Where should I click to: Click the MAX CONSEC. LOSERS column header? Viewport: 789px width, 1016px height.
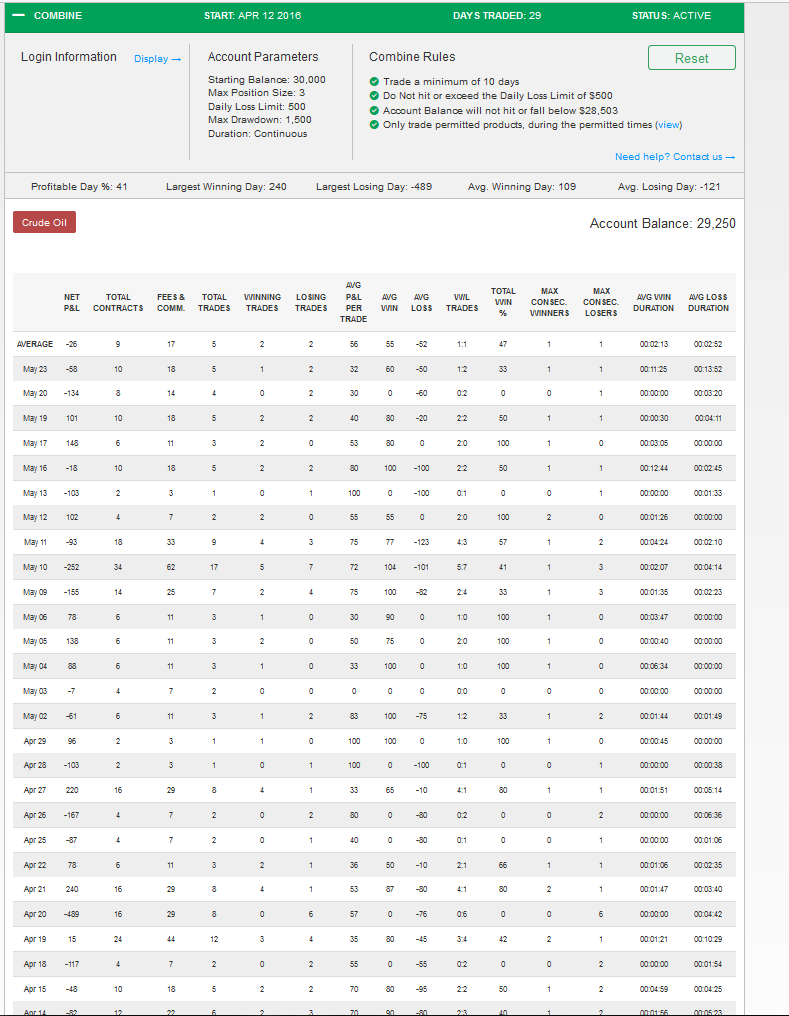(x=601, y=302)
